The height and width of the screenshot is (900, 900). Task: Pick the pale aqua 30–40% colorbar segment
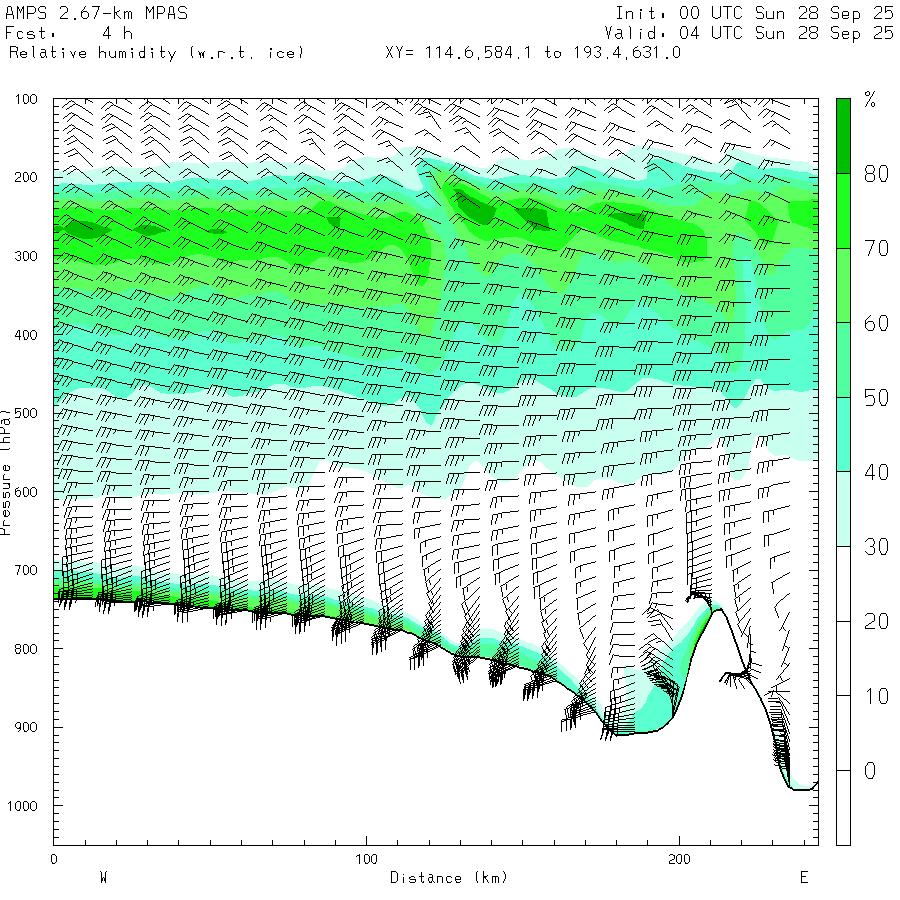(x=843, y=509)
